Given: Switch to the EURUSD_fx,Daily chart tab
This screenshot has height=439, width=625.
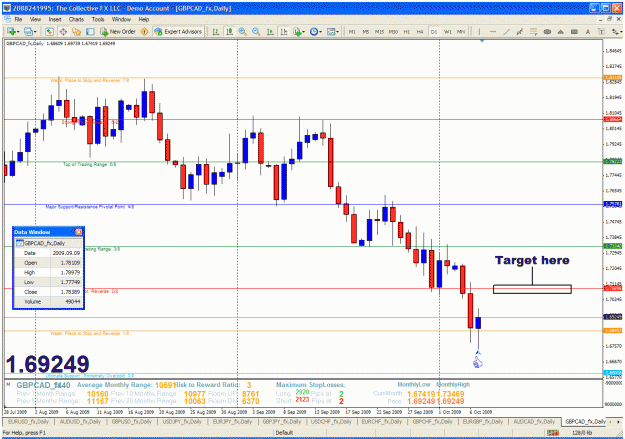Looking at the screenshot, I should pos(28,421).
